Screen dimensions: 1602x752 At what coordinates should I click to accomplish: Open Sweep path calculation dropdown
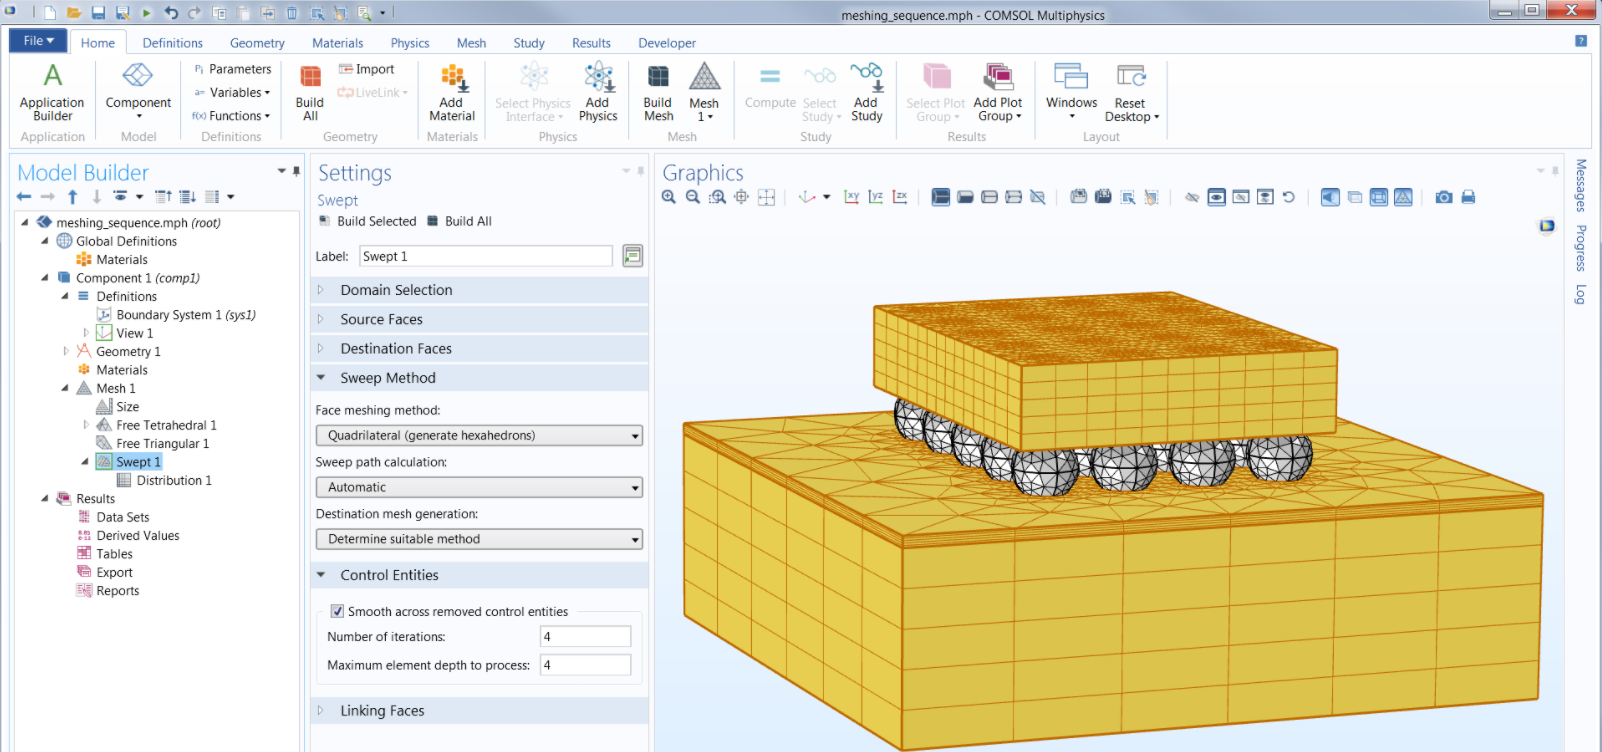[x=479, y=487]
